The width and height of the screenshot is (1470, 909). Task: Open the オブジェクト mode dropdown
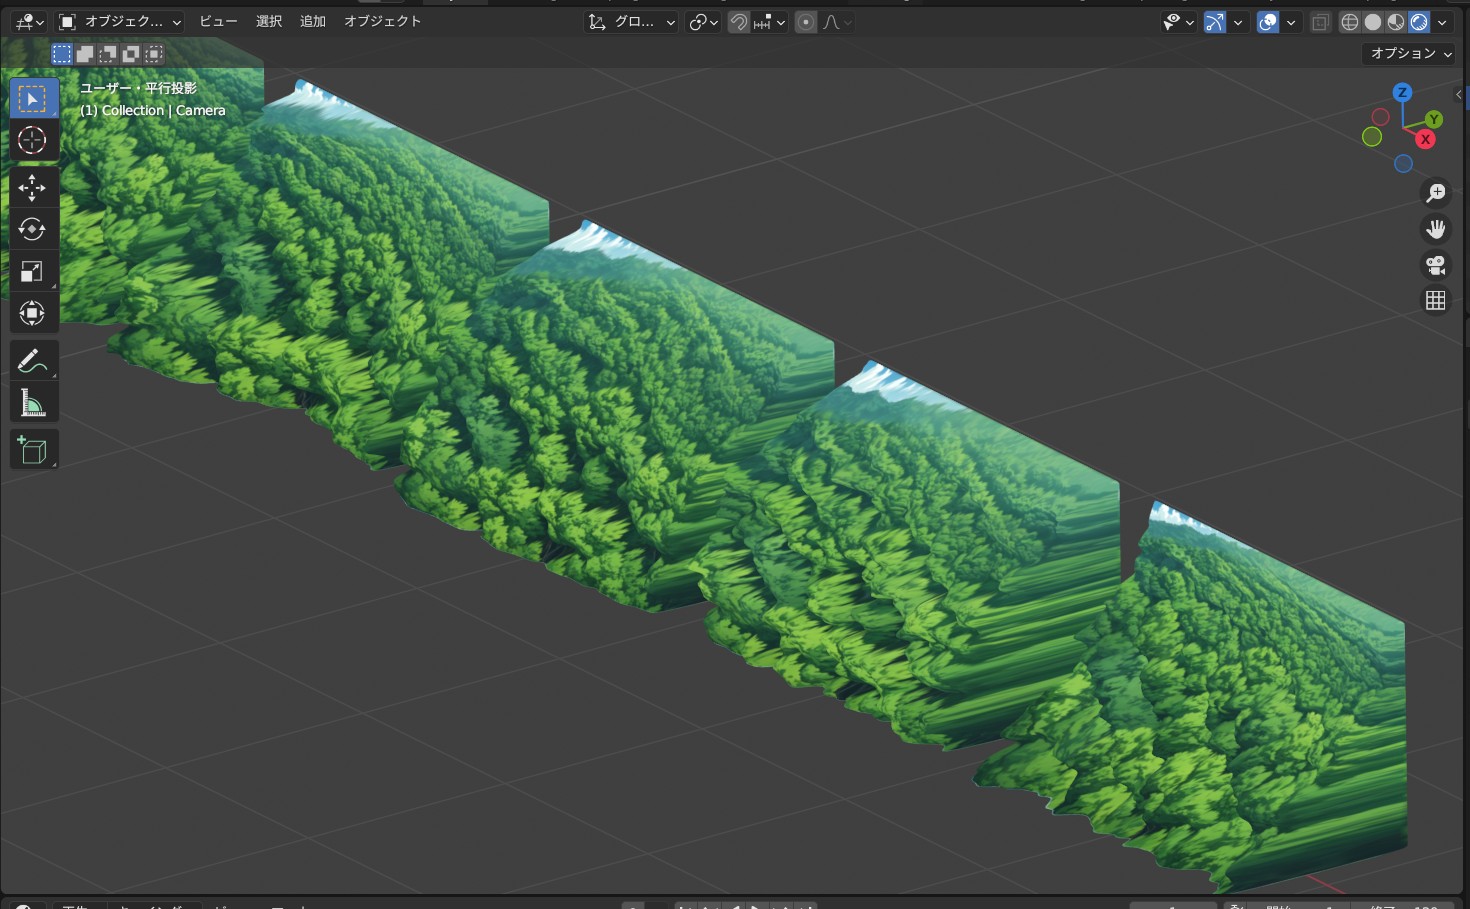(120, 22)
